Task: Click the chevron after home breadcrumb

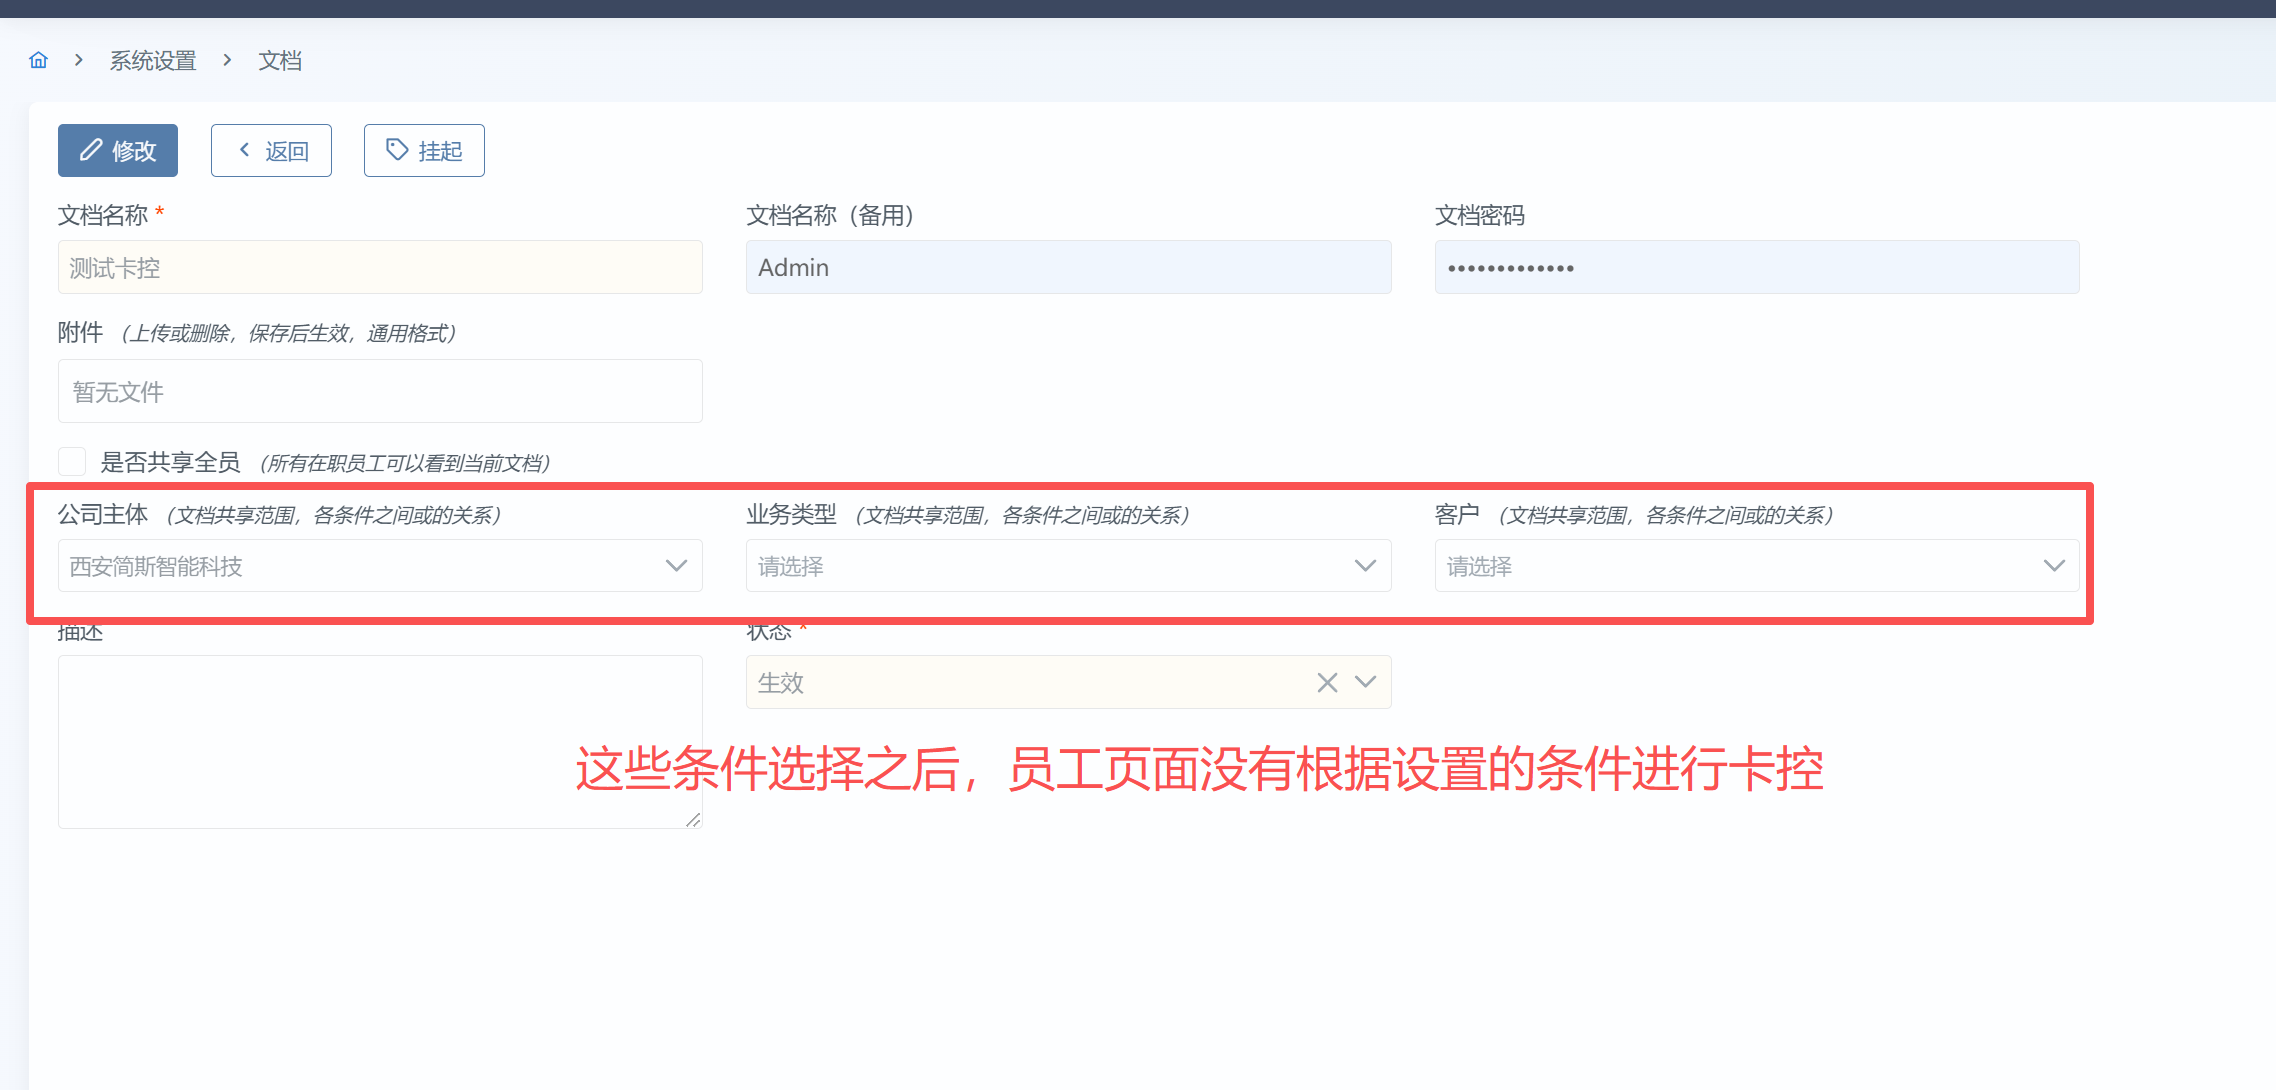Action: [x=79, y=60]
